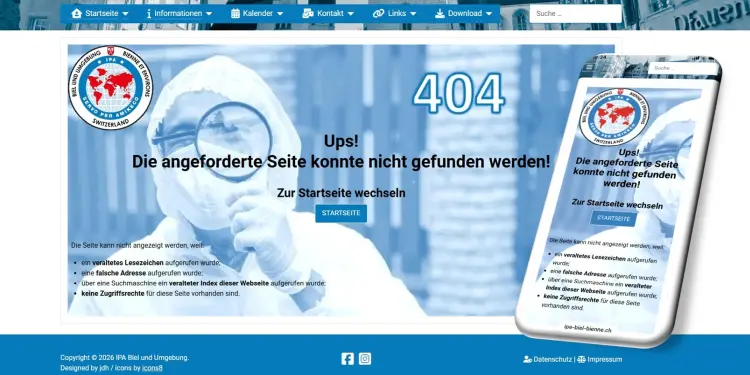750x375 pixels.
Task: Open the Impressum link in footer
Action: coord(605,359)
